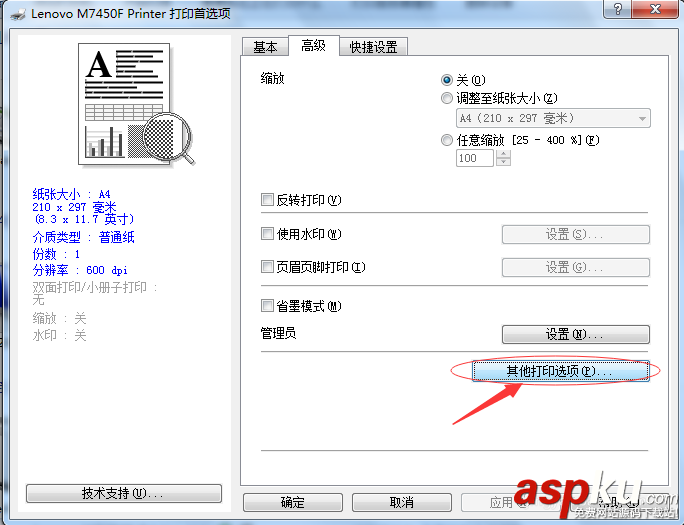The width and height of the screenshot is (684, 525).
Task: Switch to the 基本 tab
Action: (x=265, y=47)
